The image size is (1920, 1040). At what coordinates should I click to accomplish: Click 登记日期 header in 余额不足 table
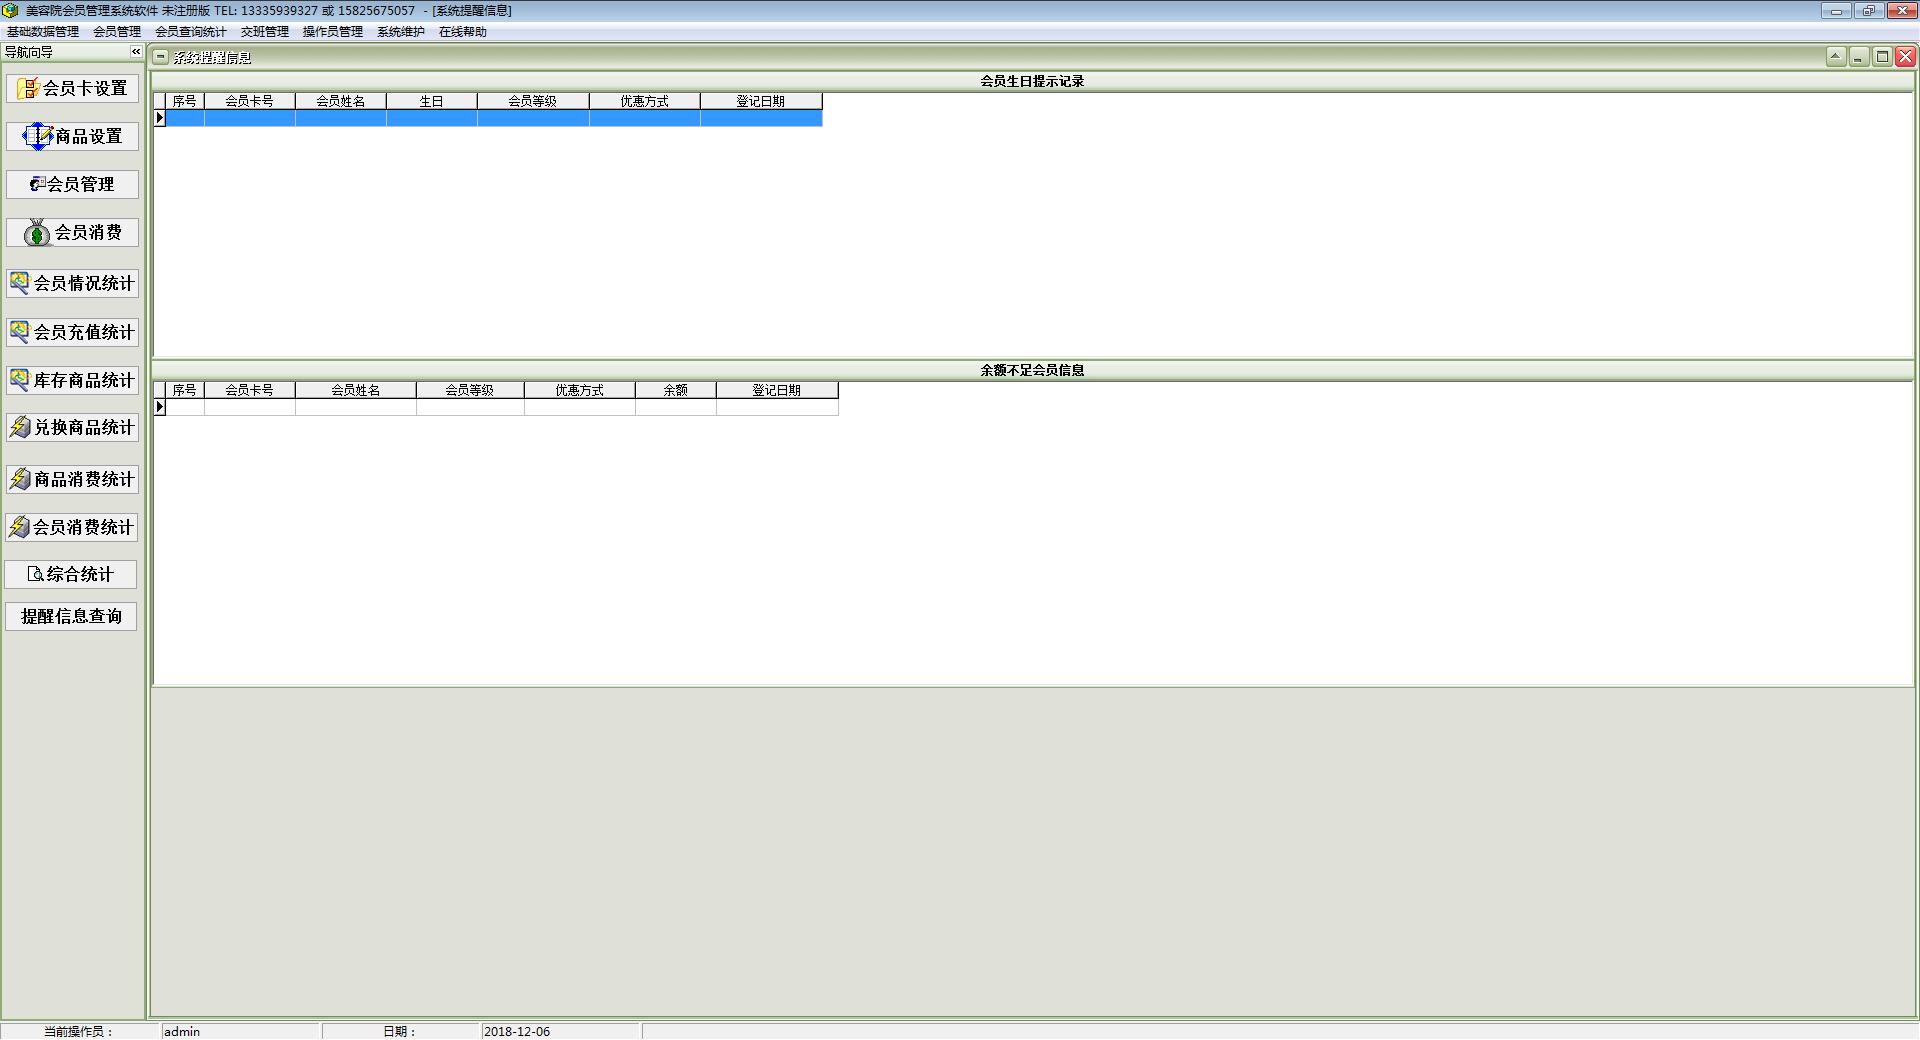click(x=777, y=390)
